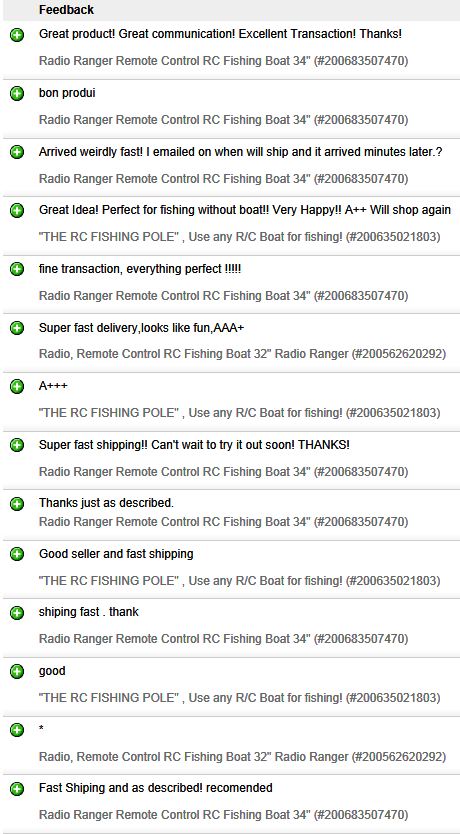The image size is (460, 834).
Task: Click green plus icon beside "Thanks just as described"
Action: pyautogui.click(x=17, y=504)
